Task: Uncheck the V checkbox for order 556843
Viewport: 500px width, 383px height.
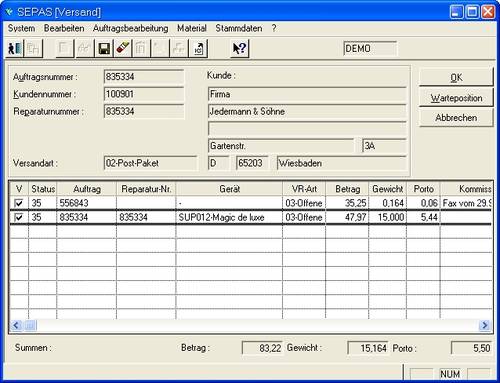Action: click(x=19, y=203)
